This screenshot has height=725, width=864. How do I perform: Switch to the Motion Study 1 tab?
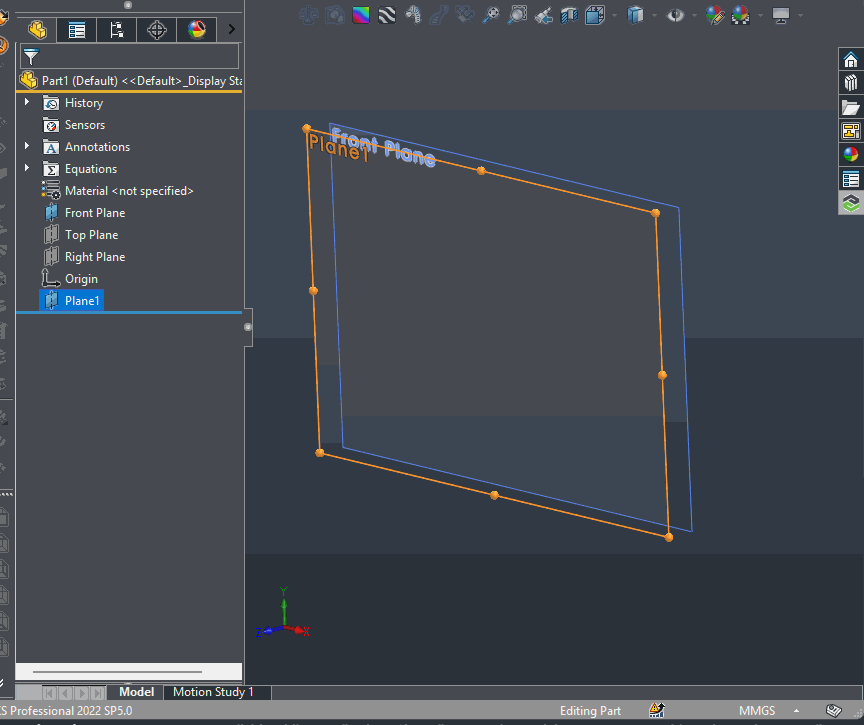213,692
